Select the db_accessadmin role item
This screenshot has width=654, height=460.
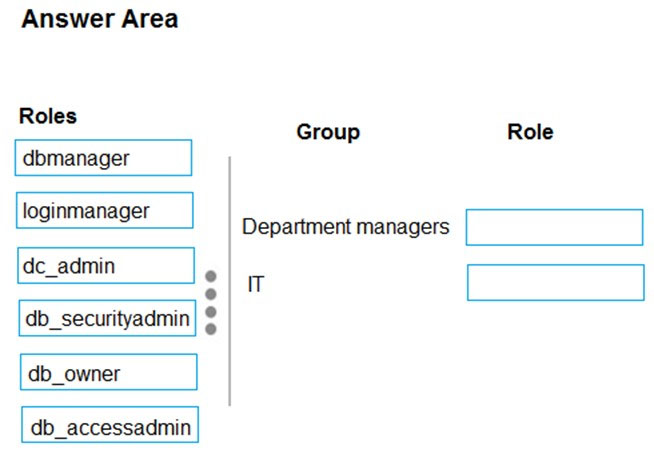110,425
